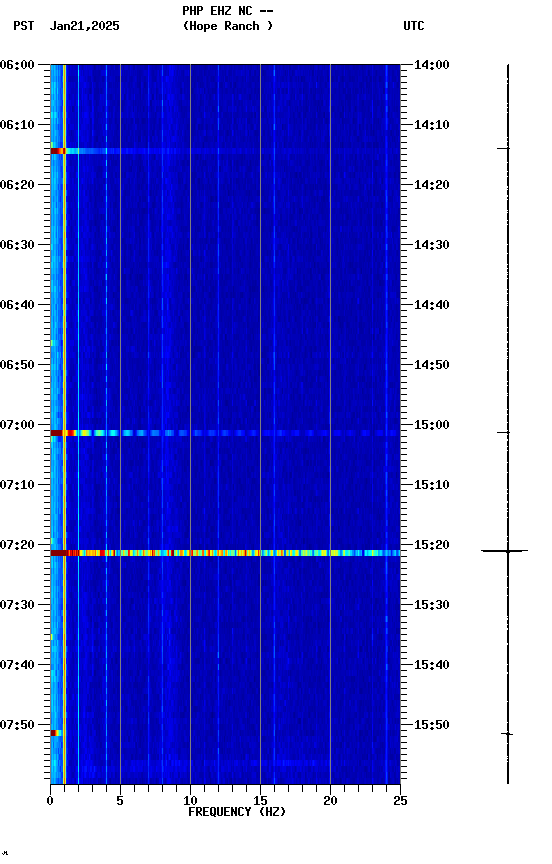Click the 07:20 PST time label
The width and height of the screenshot is (552, 864).
point(17,545)
